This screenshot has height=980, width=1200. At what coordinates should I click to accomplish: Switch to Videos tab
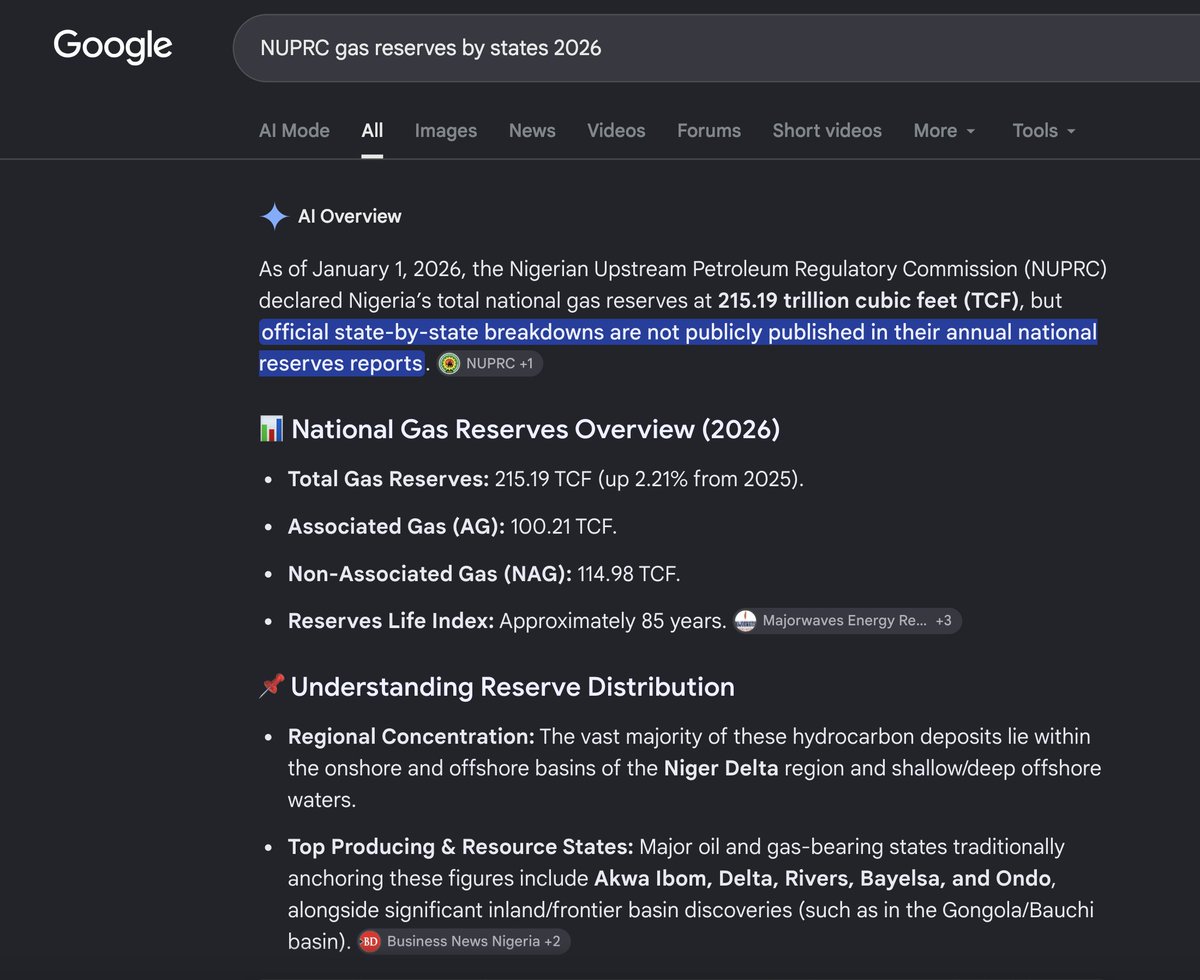pyautogui.click(x=616, y=130)
